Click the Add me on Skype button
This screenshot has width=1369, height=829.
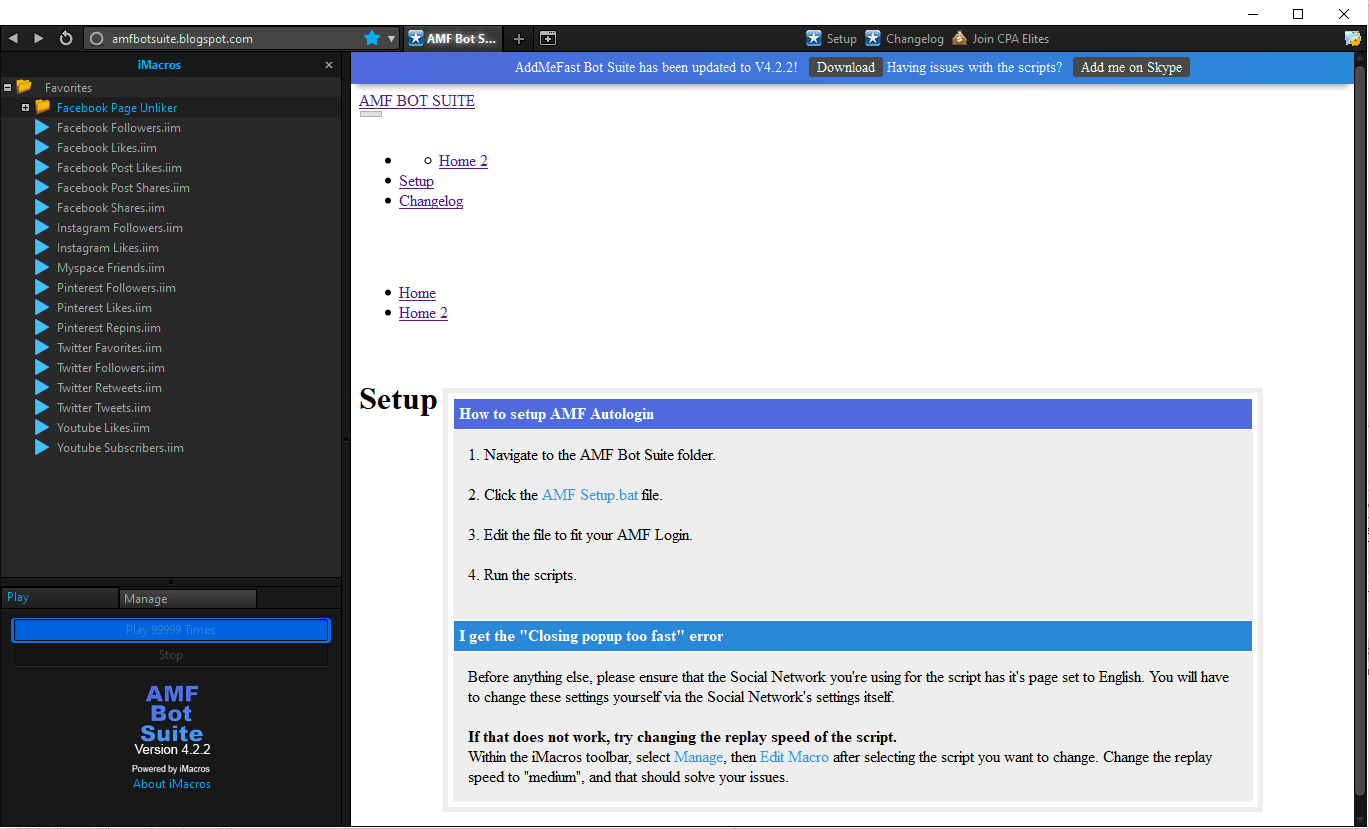1131,67
